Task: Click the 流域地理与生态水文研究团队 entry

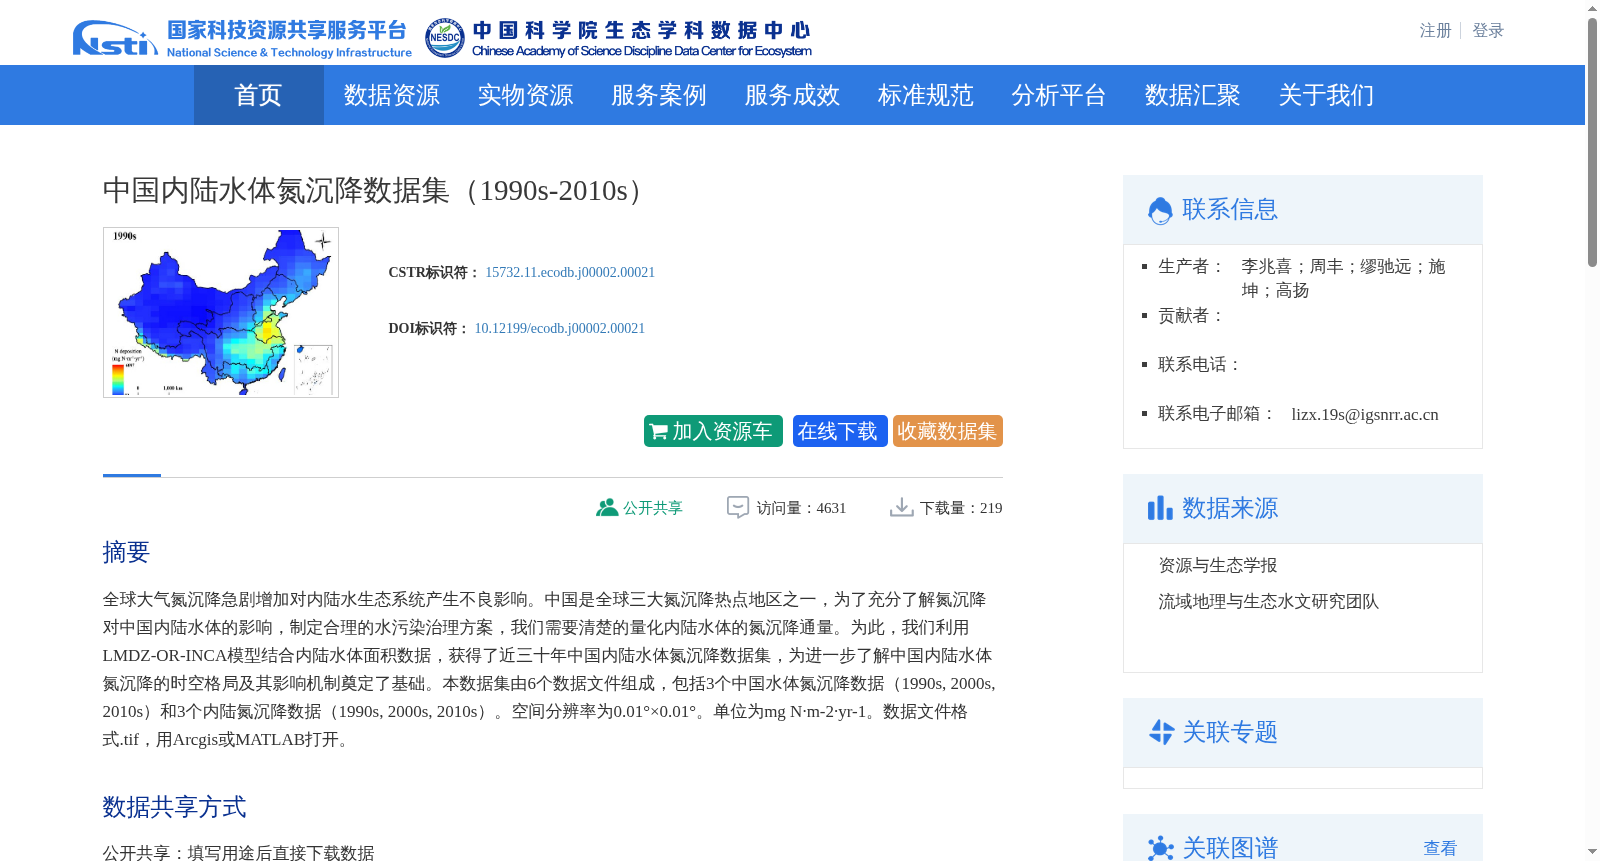Action: 1268,601
